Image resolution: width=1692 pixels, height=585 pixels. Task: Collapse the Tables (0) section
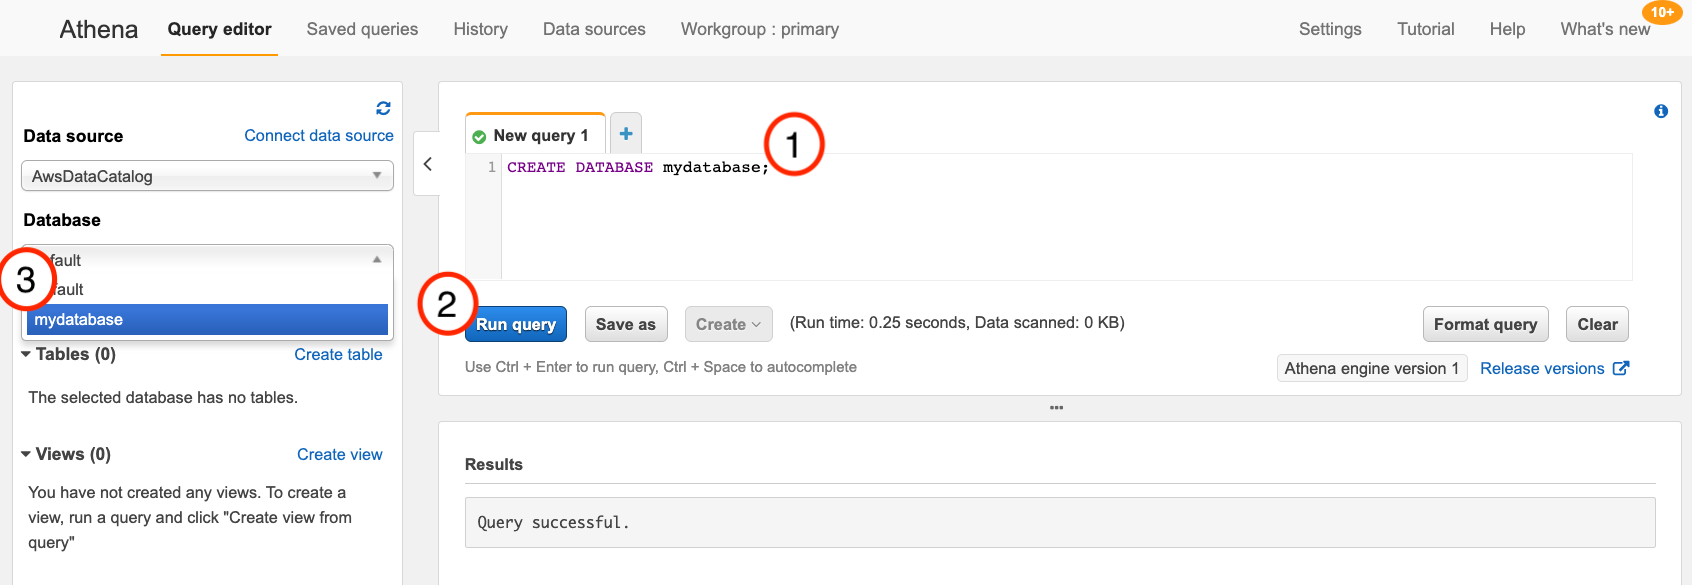pyautogui.click(x=25, y=354)
